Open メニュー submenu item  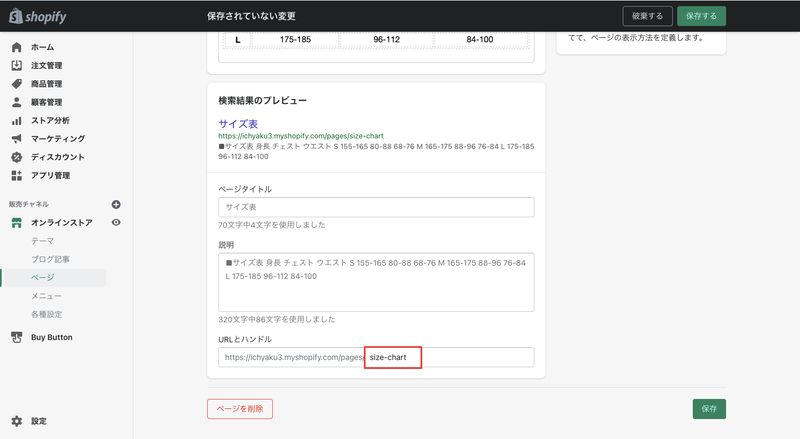click(46, 296)
